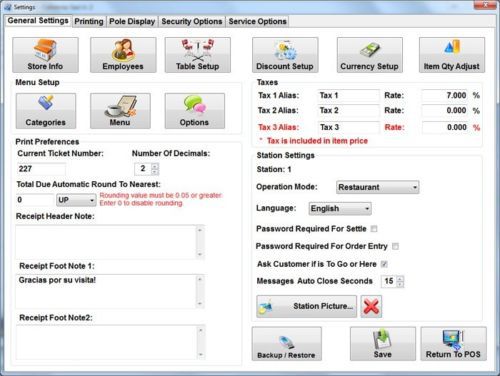Screen dimensions: 500x376
Task: Open Currency Setup
Action: [370, 55]
